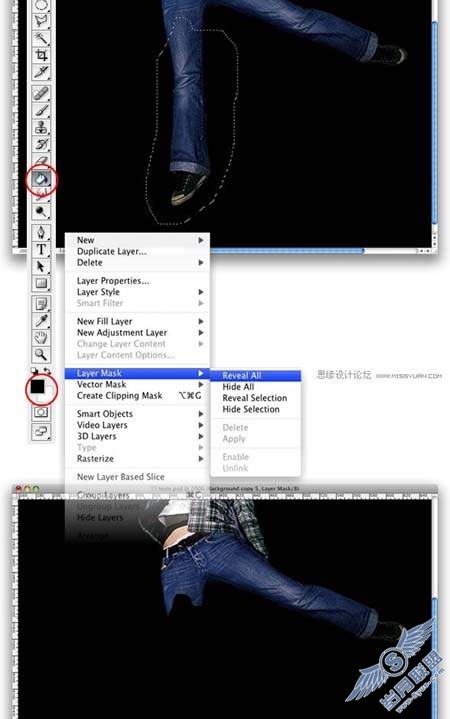Swap foreground and background colors
The width and height of the screenshot is (450, 719).
coord(47,370)
